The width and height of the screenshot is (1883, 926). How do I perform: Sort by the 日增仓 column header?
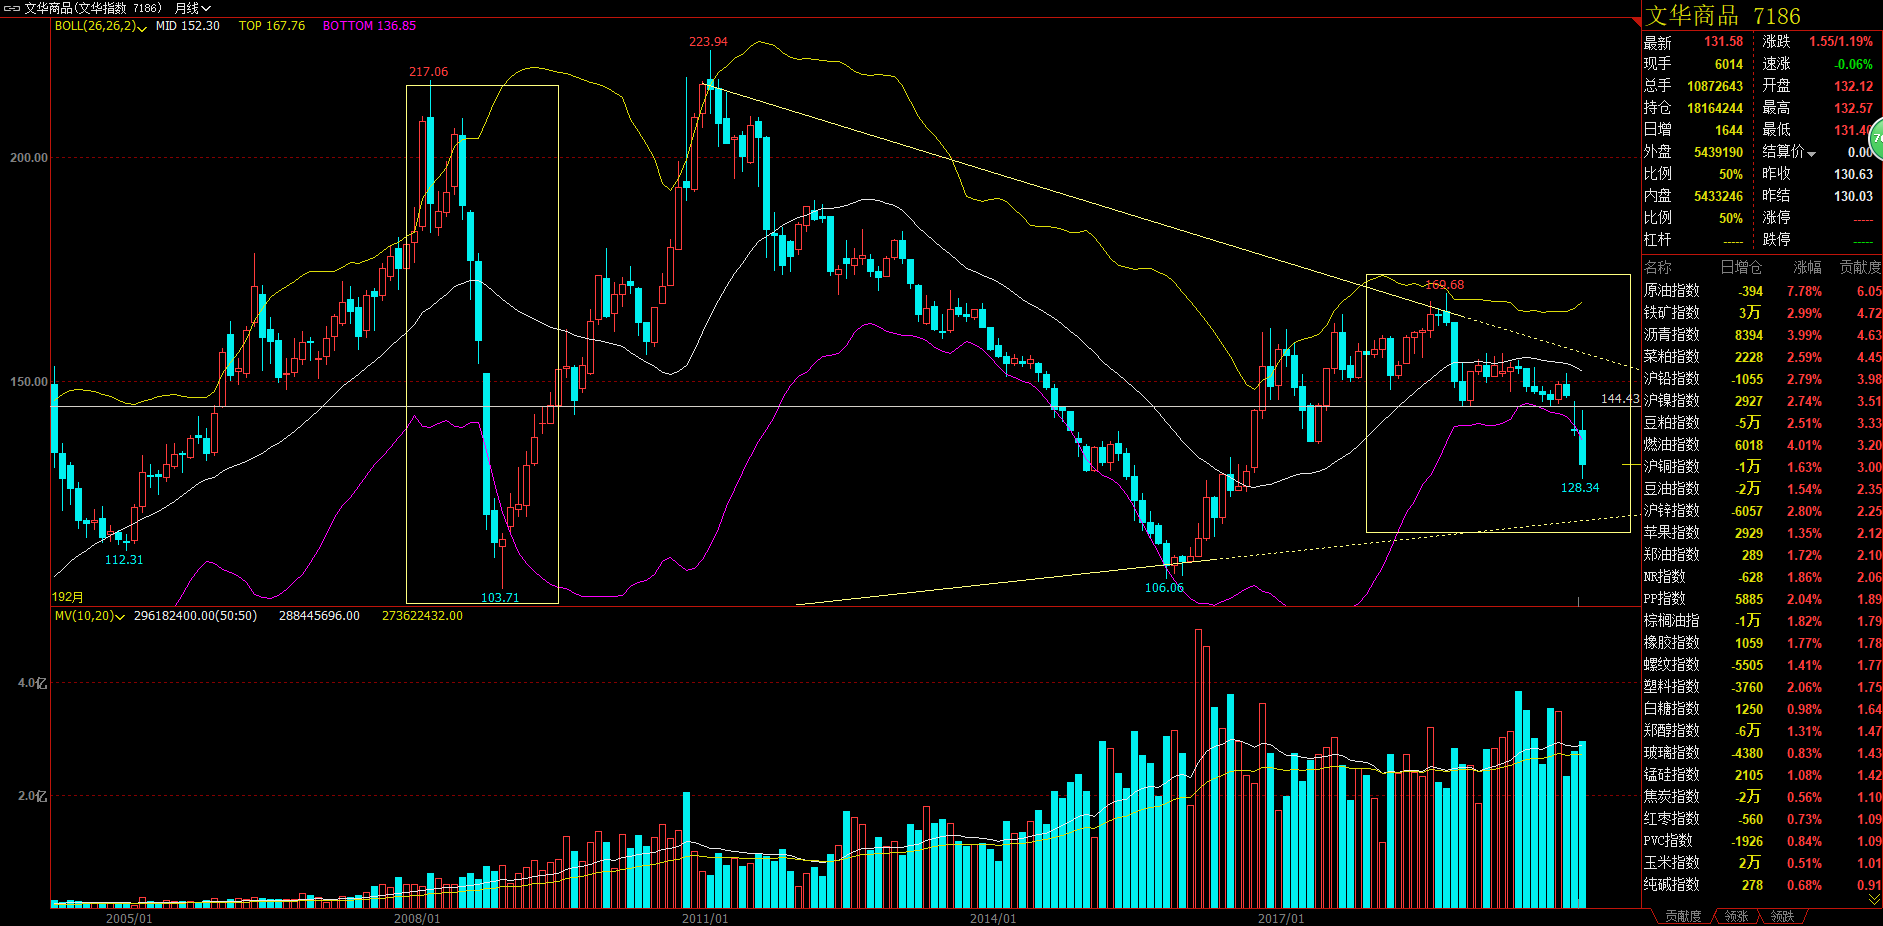tap(1741, 267)
